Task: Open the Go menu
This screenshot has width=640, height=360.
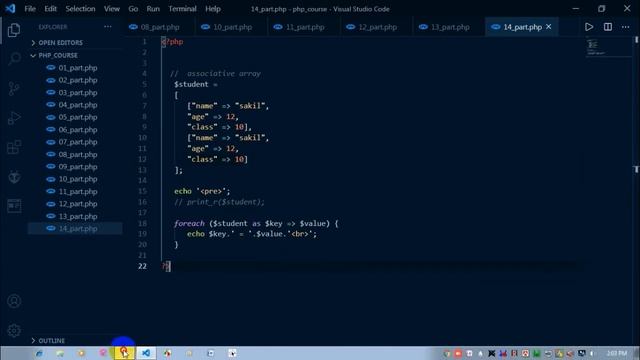Action: tap(133, 9)
